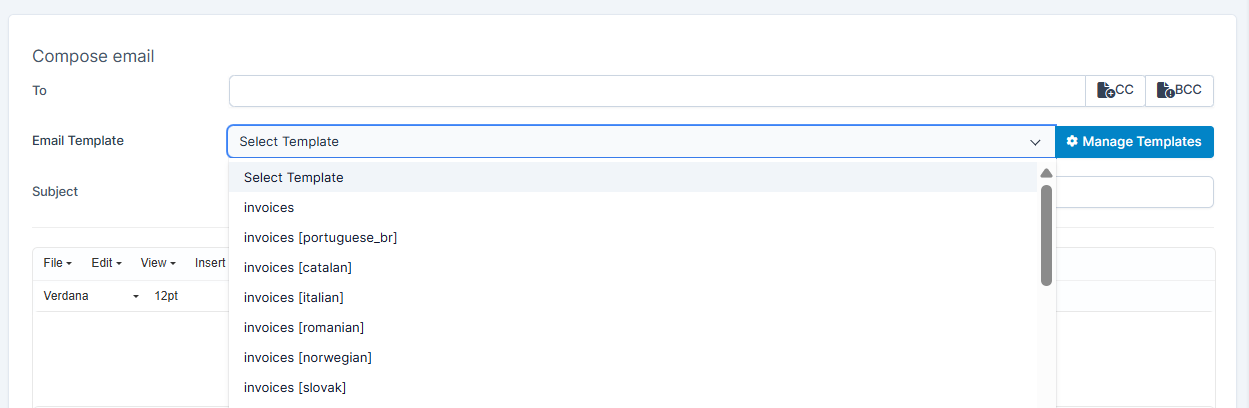Click the template list scrollbar thumb
Viewport: 1249px width, 408px height.
point(1046,235)
